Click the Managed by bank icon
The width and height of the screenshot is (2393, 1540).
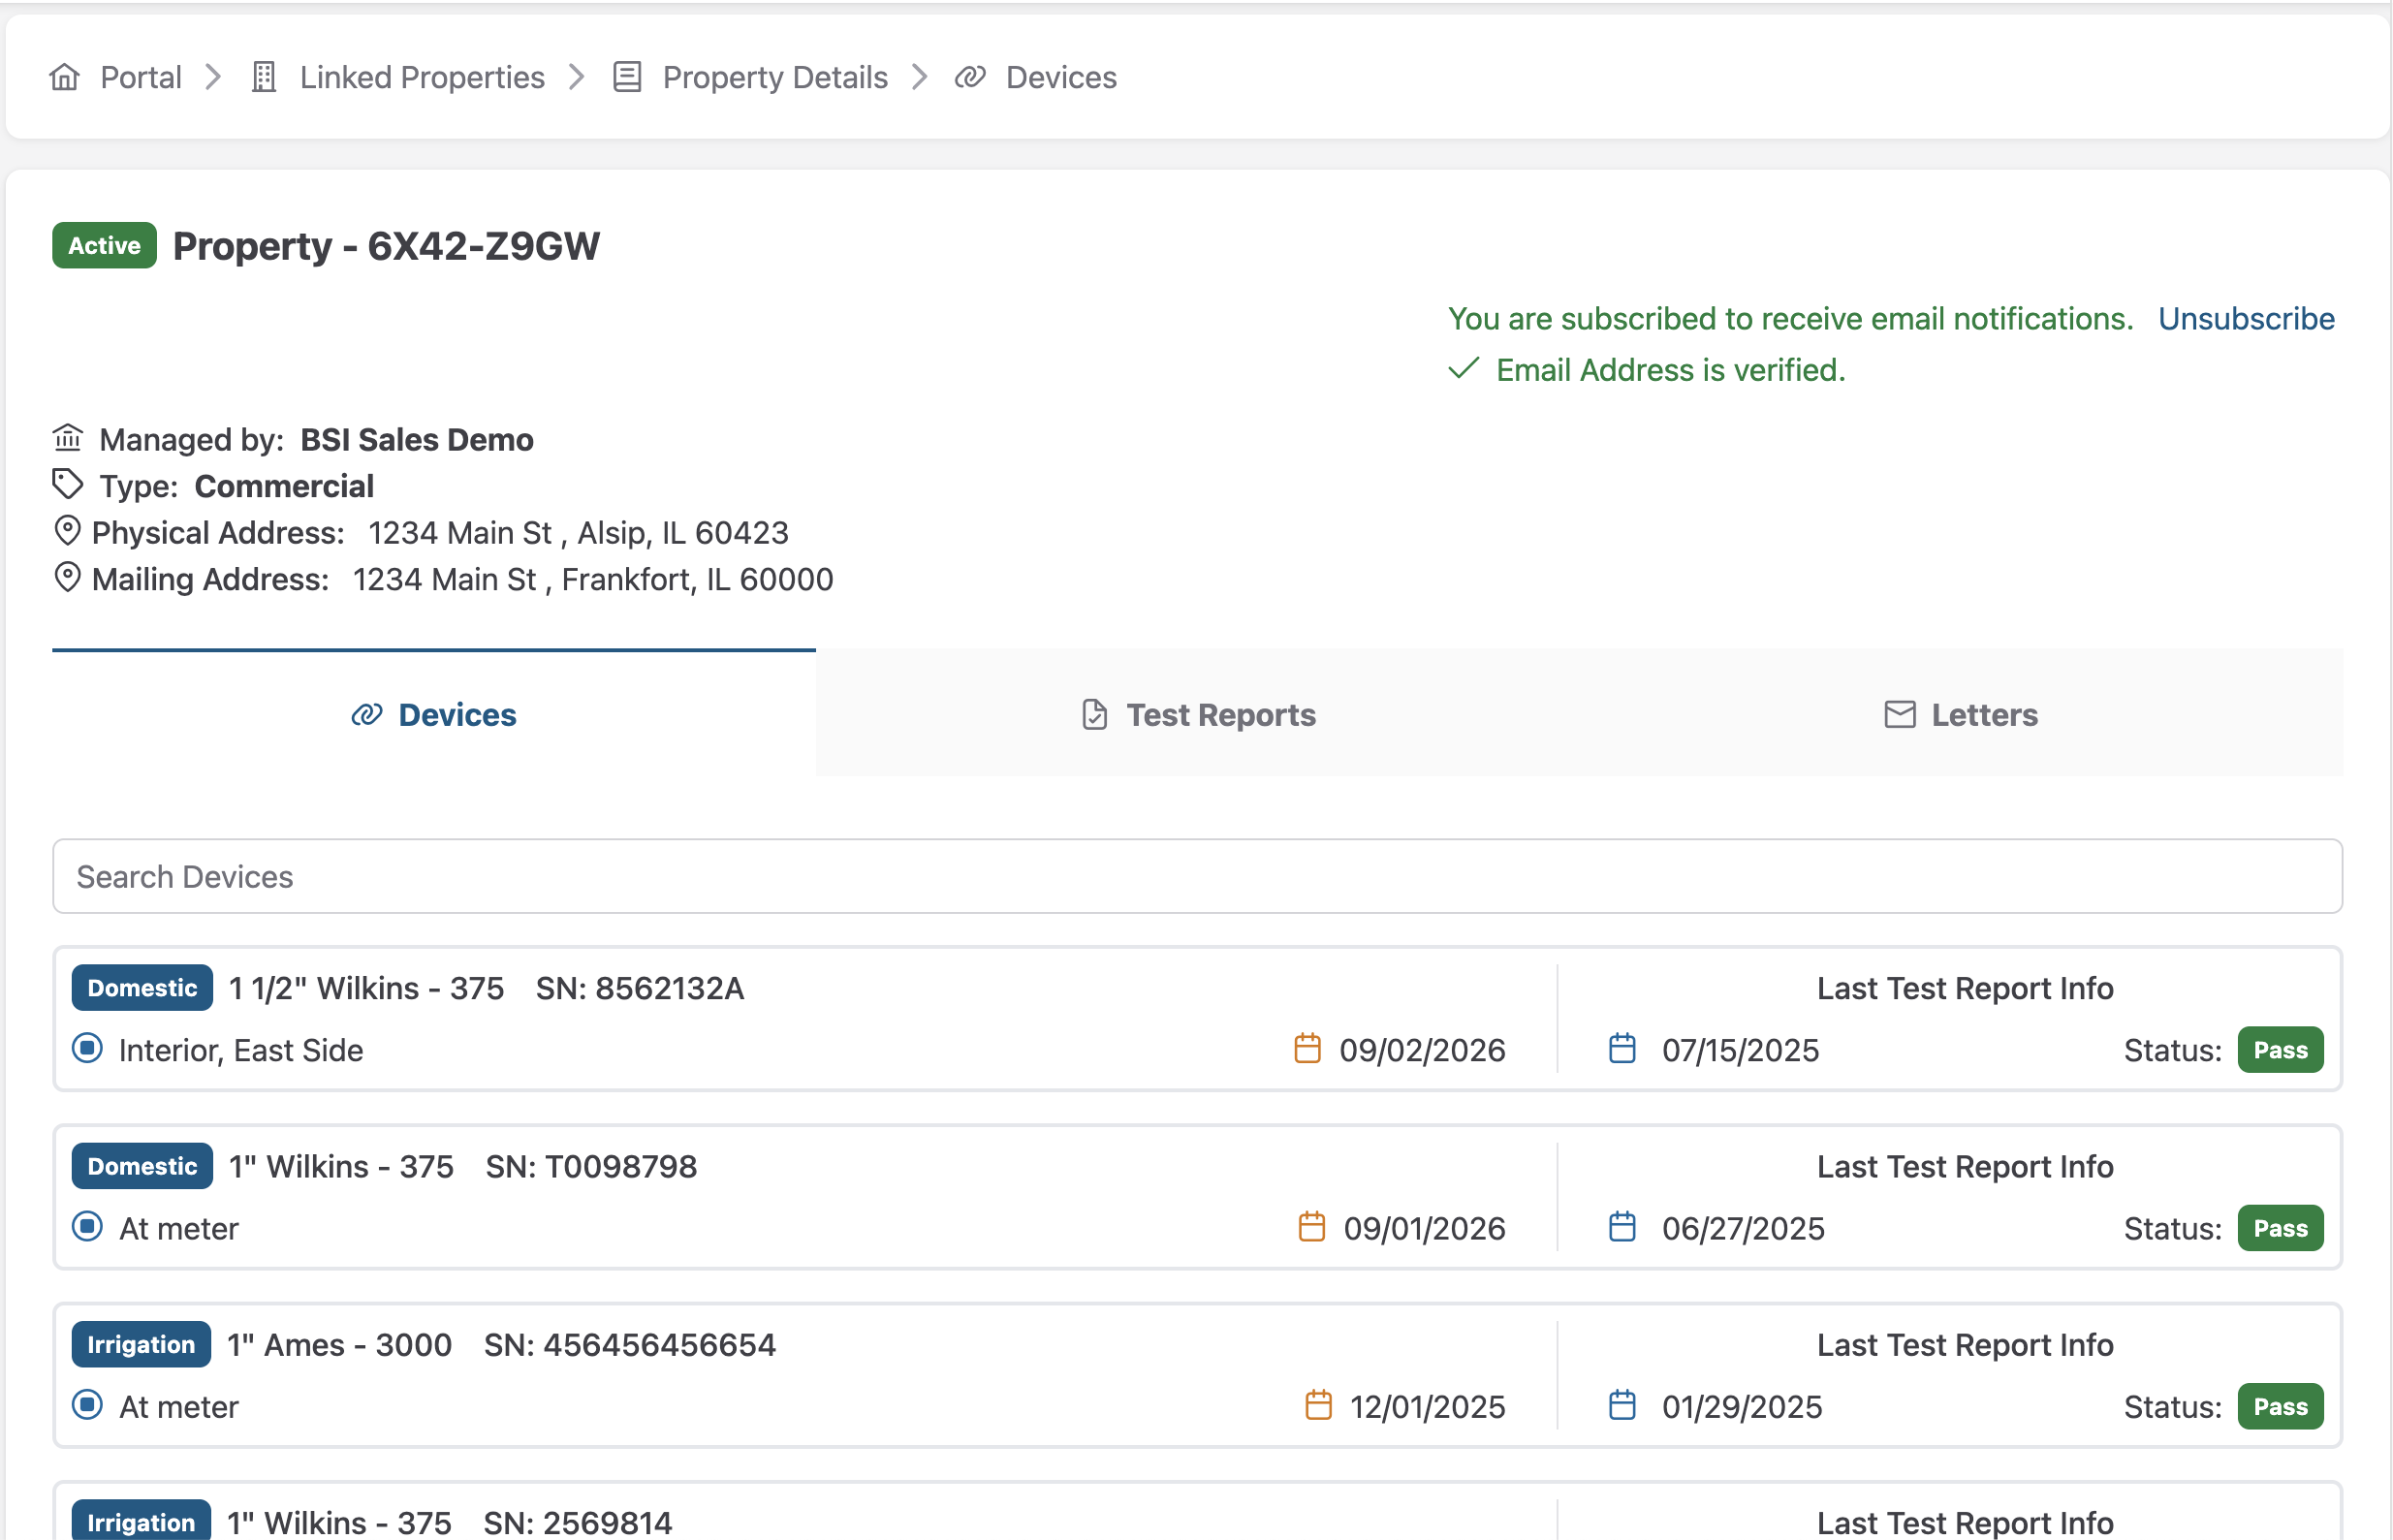coord(67,438)
